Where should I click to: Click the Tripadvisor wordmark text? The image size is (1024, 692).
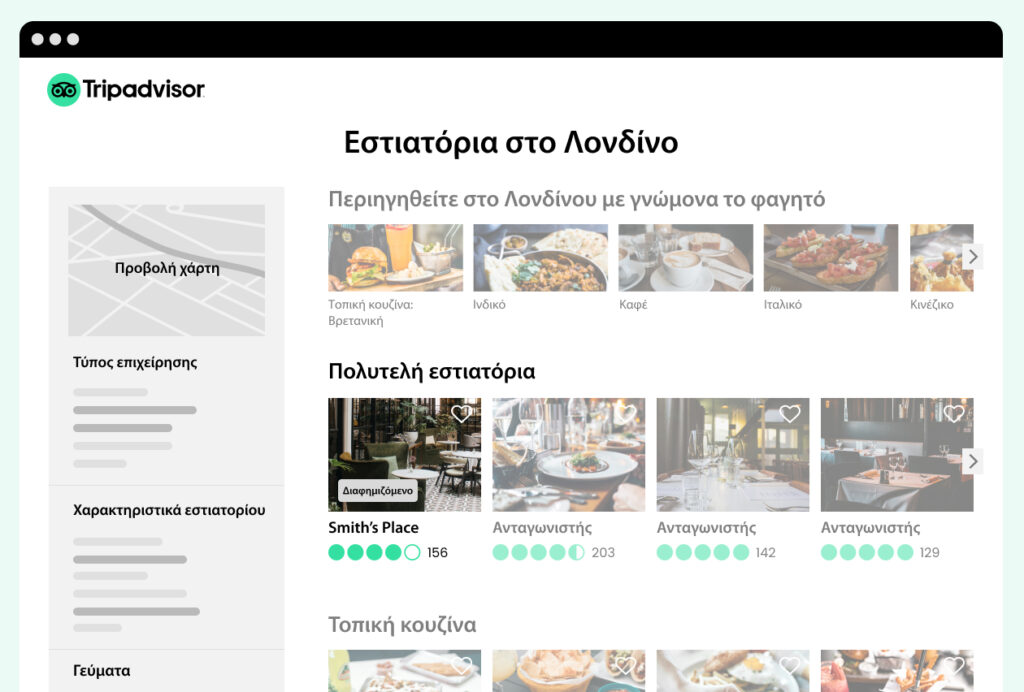[x=144, y=89]
